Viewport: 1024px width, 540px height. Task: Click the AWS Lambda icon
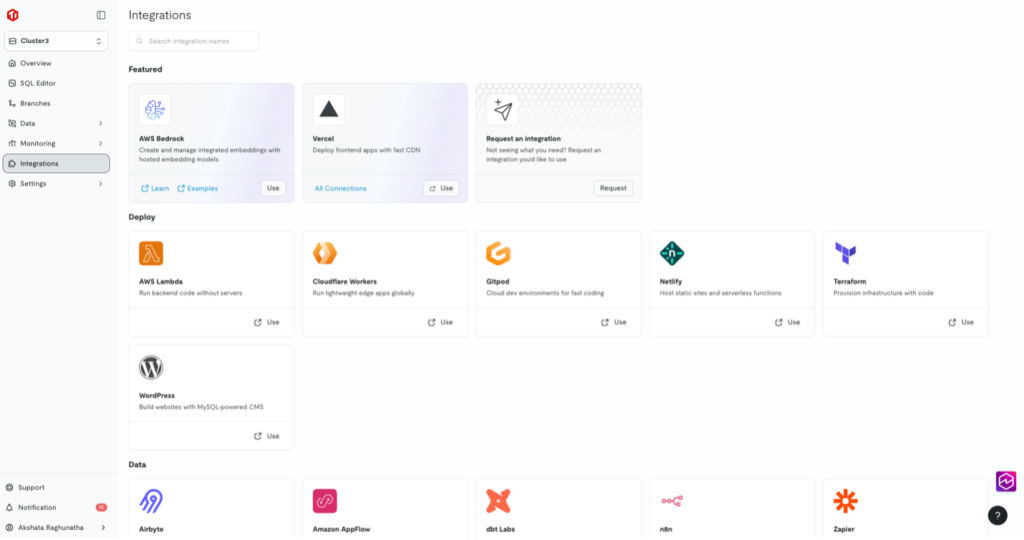151,253
